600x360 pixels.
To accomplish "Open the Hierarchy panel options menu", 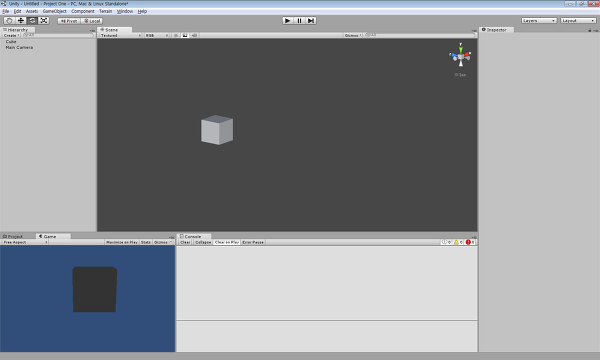I will (92, 30).
